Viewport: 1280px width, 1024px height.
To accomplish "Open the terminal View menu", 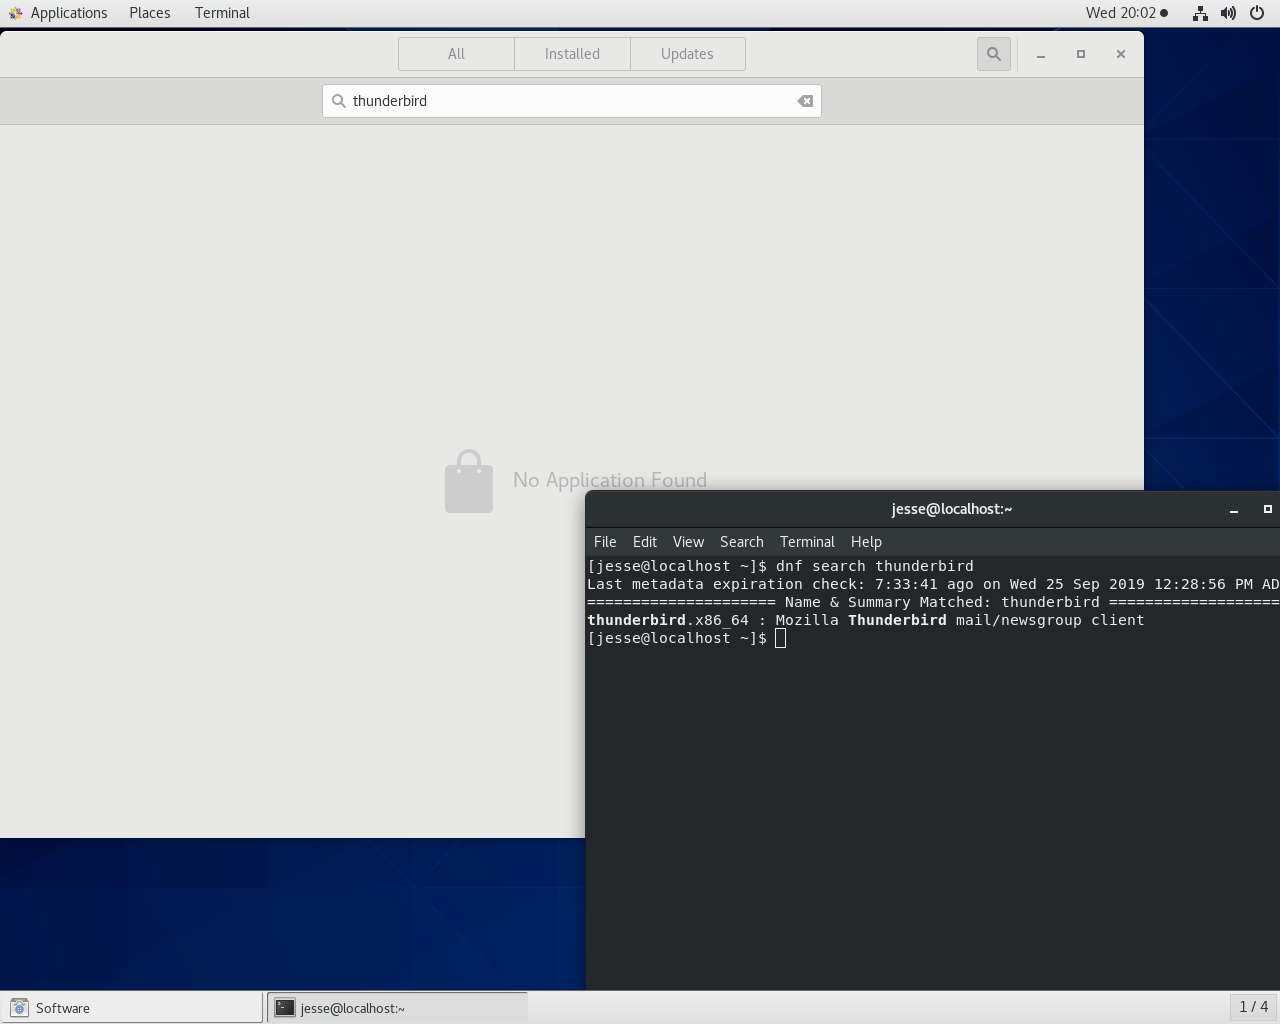I will [688, 542].
